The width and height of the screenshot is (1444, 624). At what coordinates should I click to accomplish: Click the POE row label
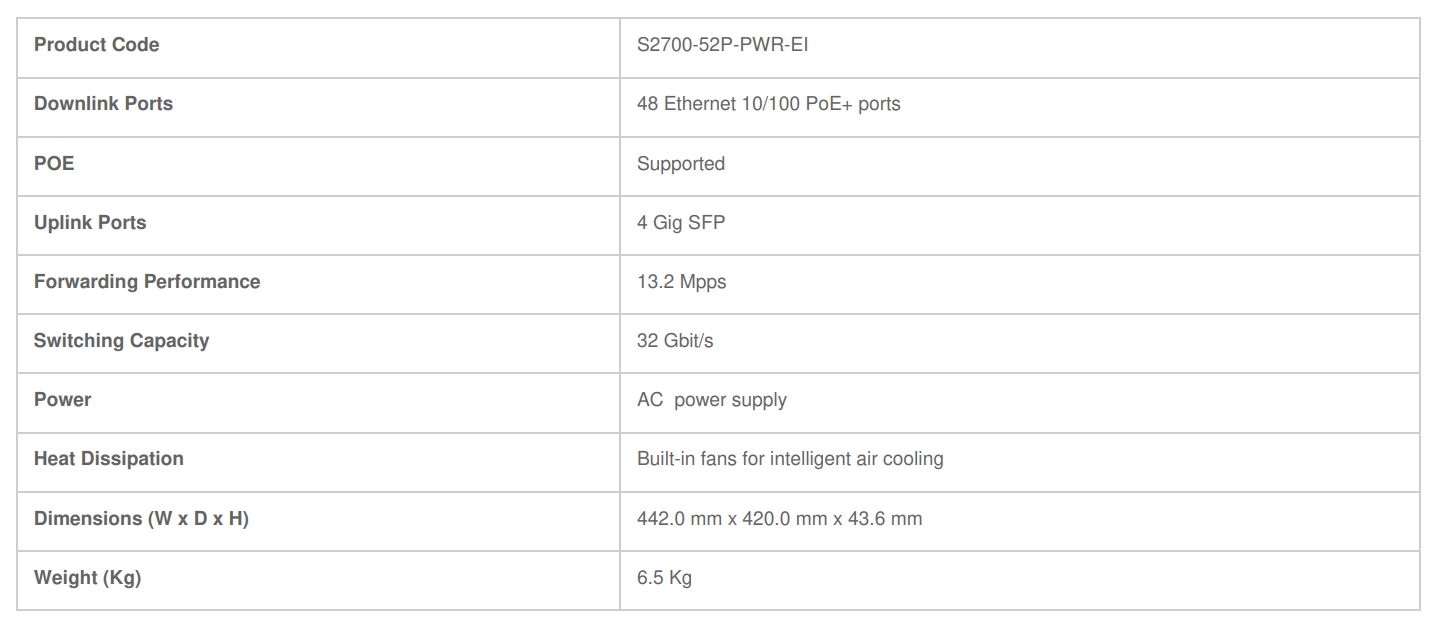[x=54, y=163]
